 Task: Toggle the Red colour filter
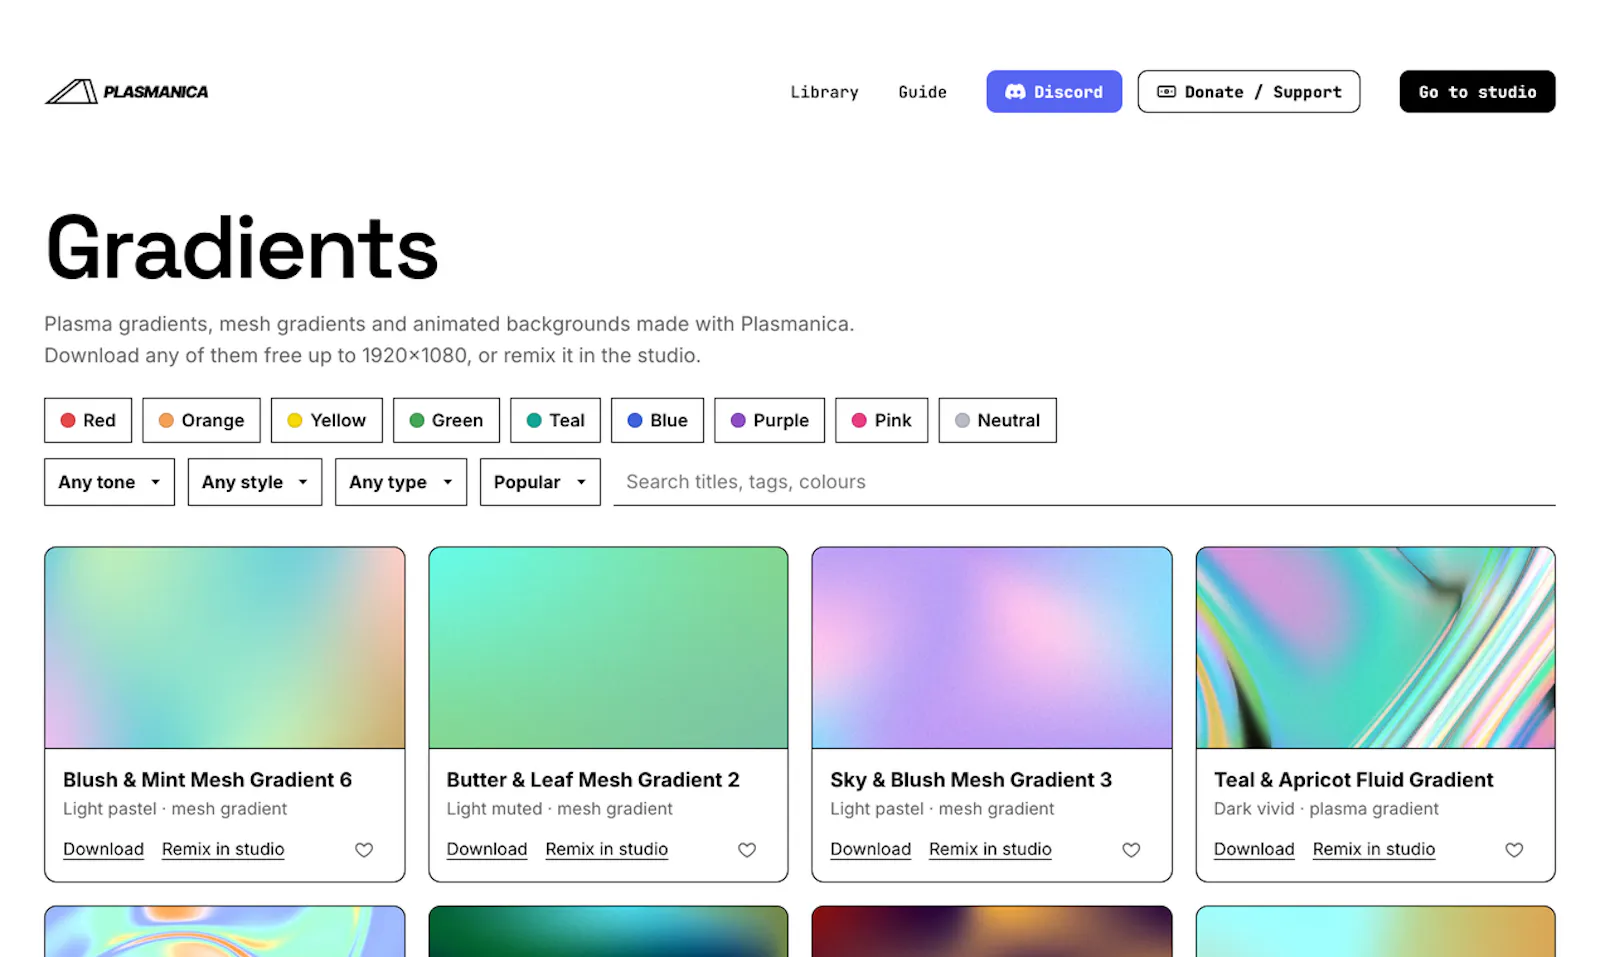[x=88, y=420]
